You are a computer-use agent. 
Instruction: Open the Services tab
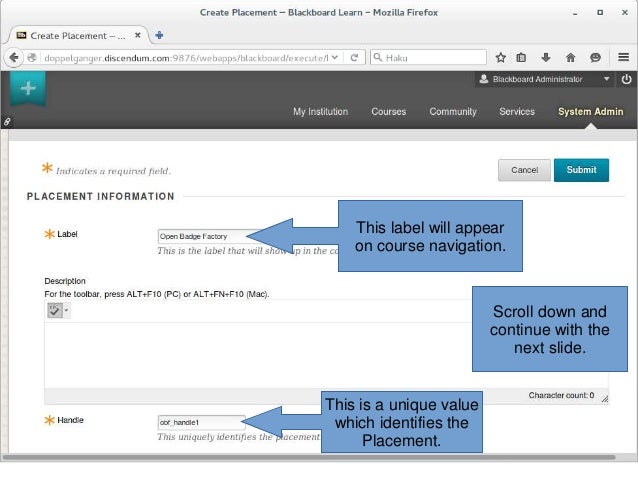click(517, 112)
